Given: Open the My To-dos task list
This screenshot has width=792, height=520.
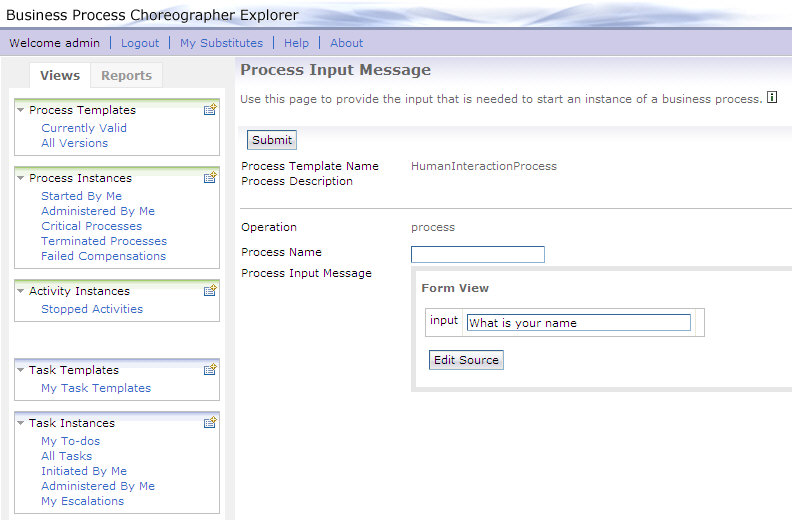Looking at the screenshot, I should 70,441.
